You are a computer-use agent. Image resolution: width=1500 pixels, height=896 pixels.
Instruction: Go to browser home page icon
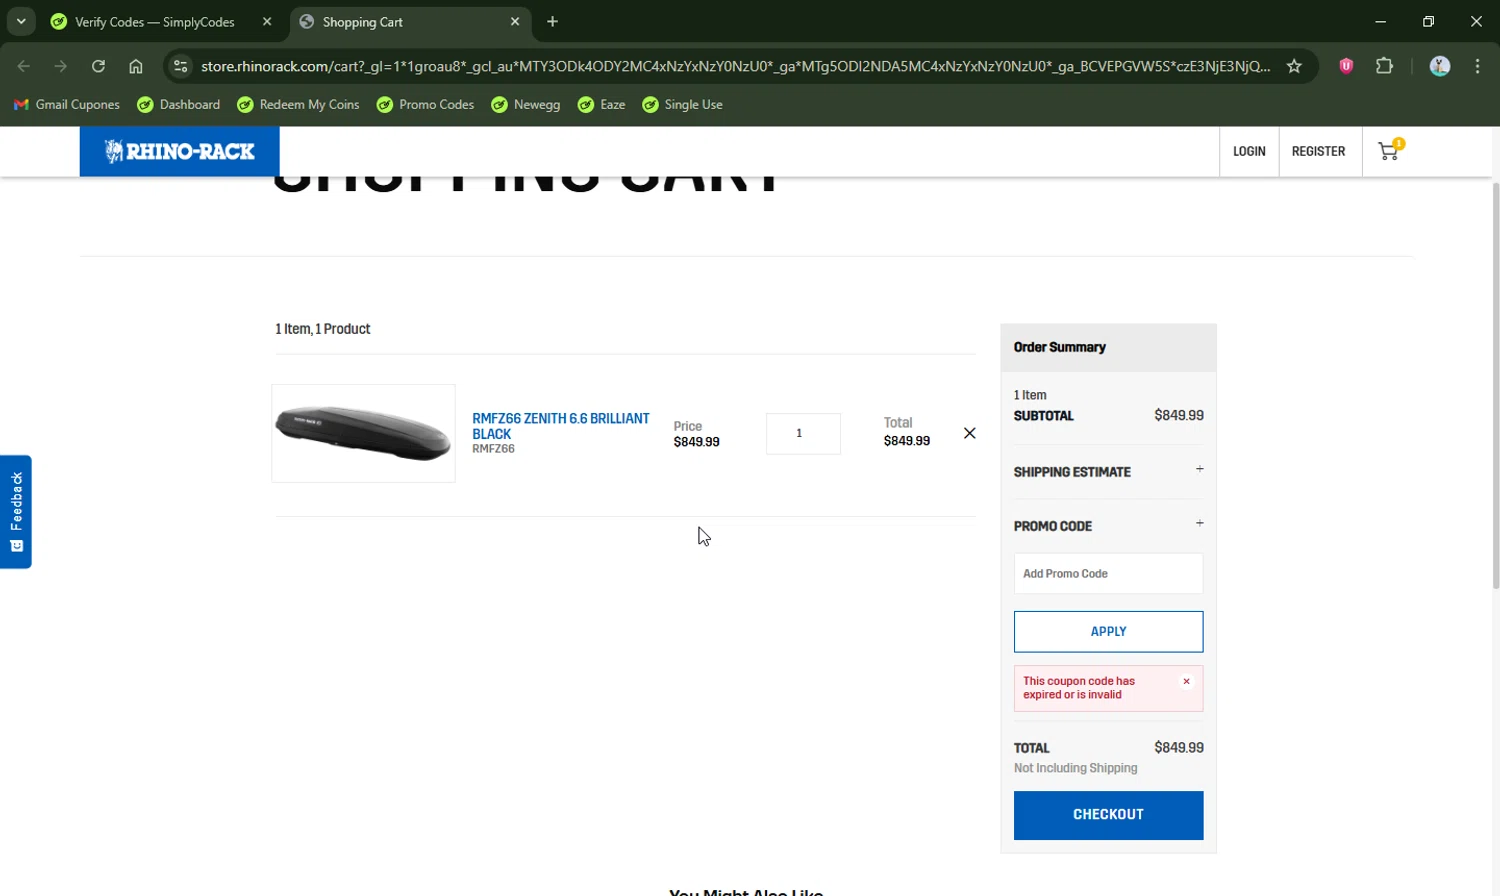click(136, 66)
